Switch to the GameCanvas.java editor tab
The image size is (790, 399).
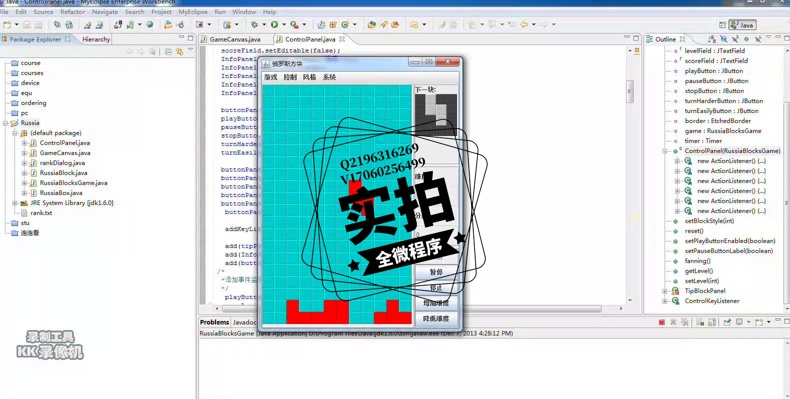point(235,39)
